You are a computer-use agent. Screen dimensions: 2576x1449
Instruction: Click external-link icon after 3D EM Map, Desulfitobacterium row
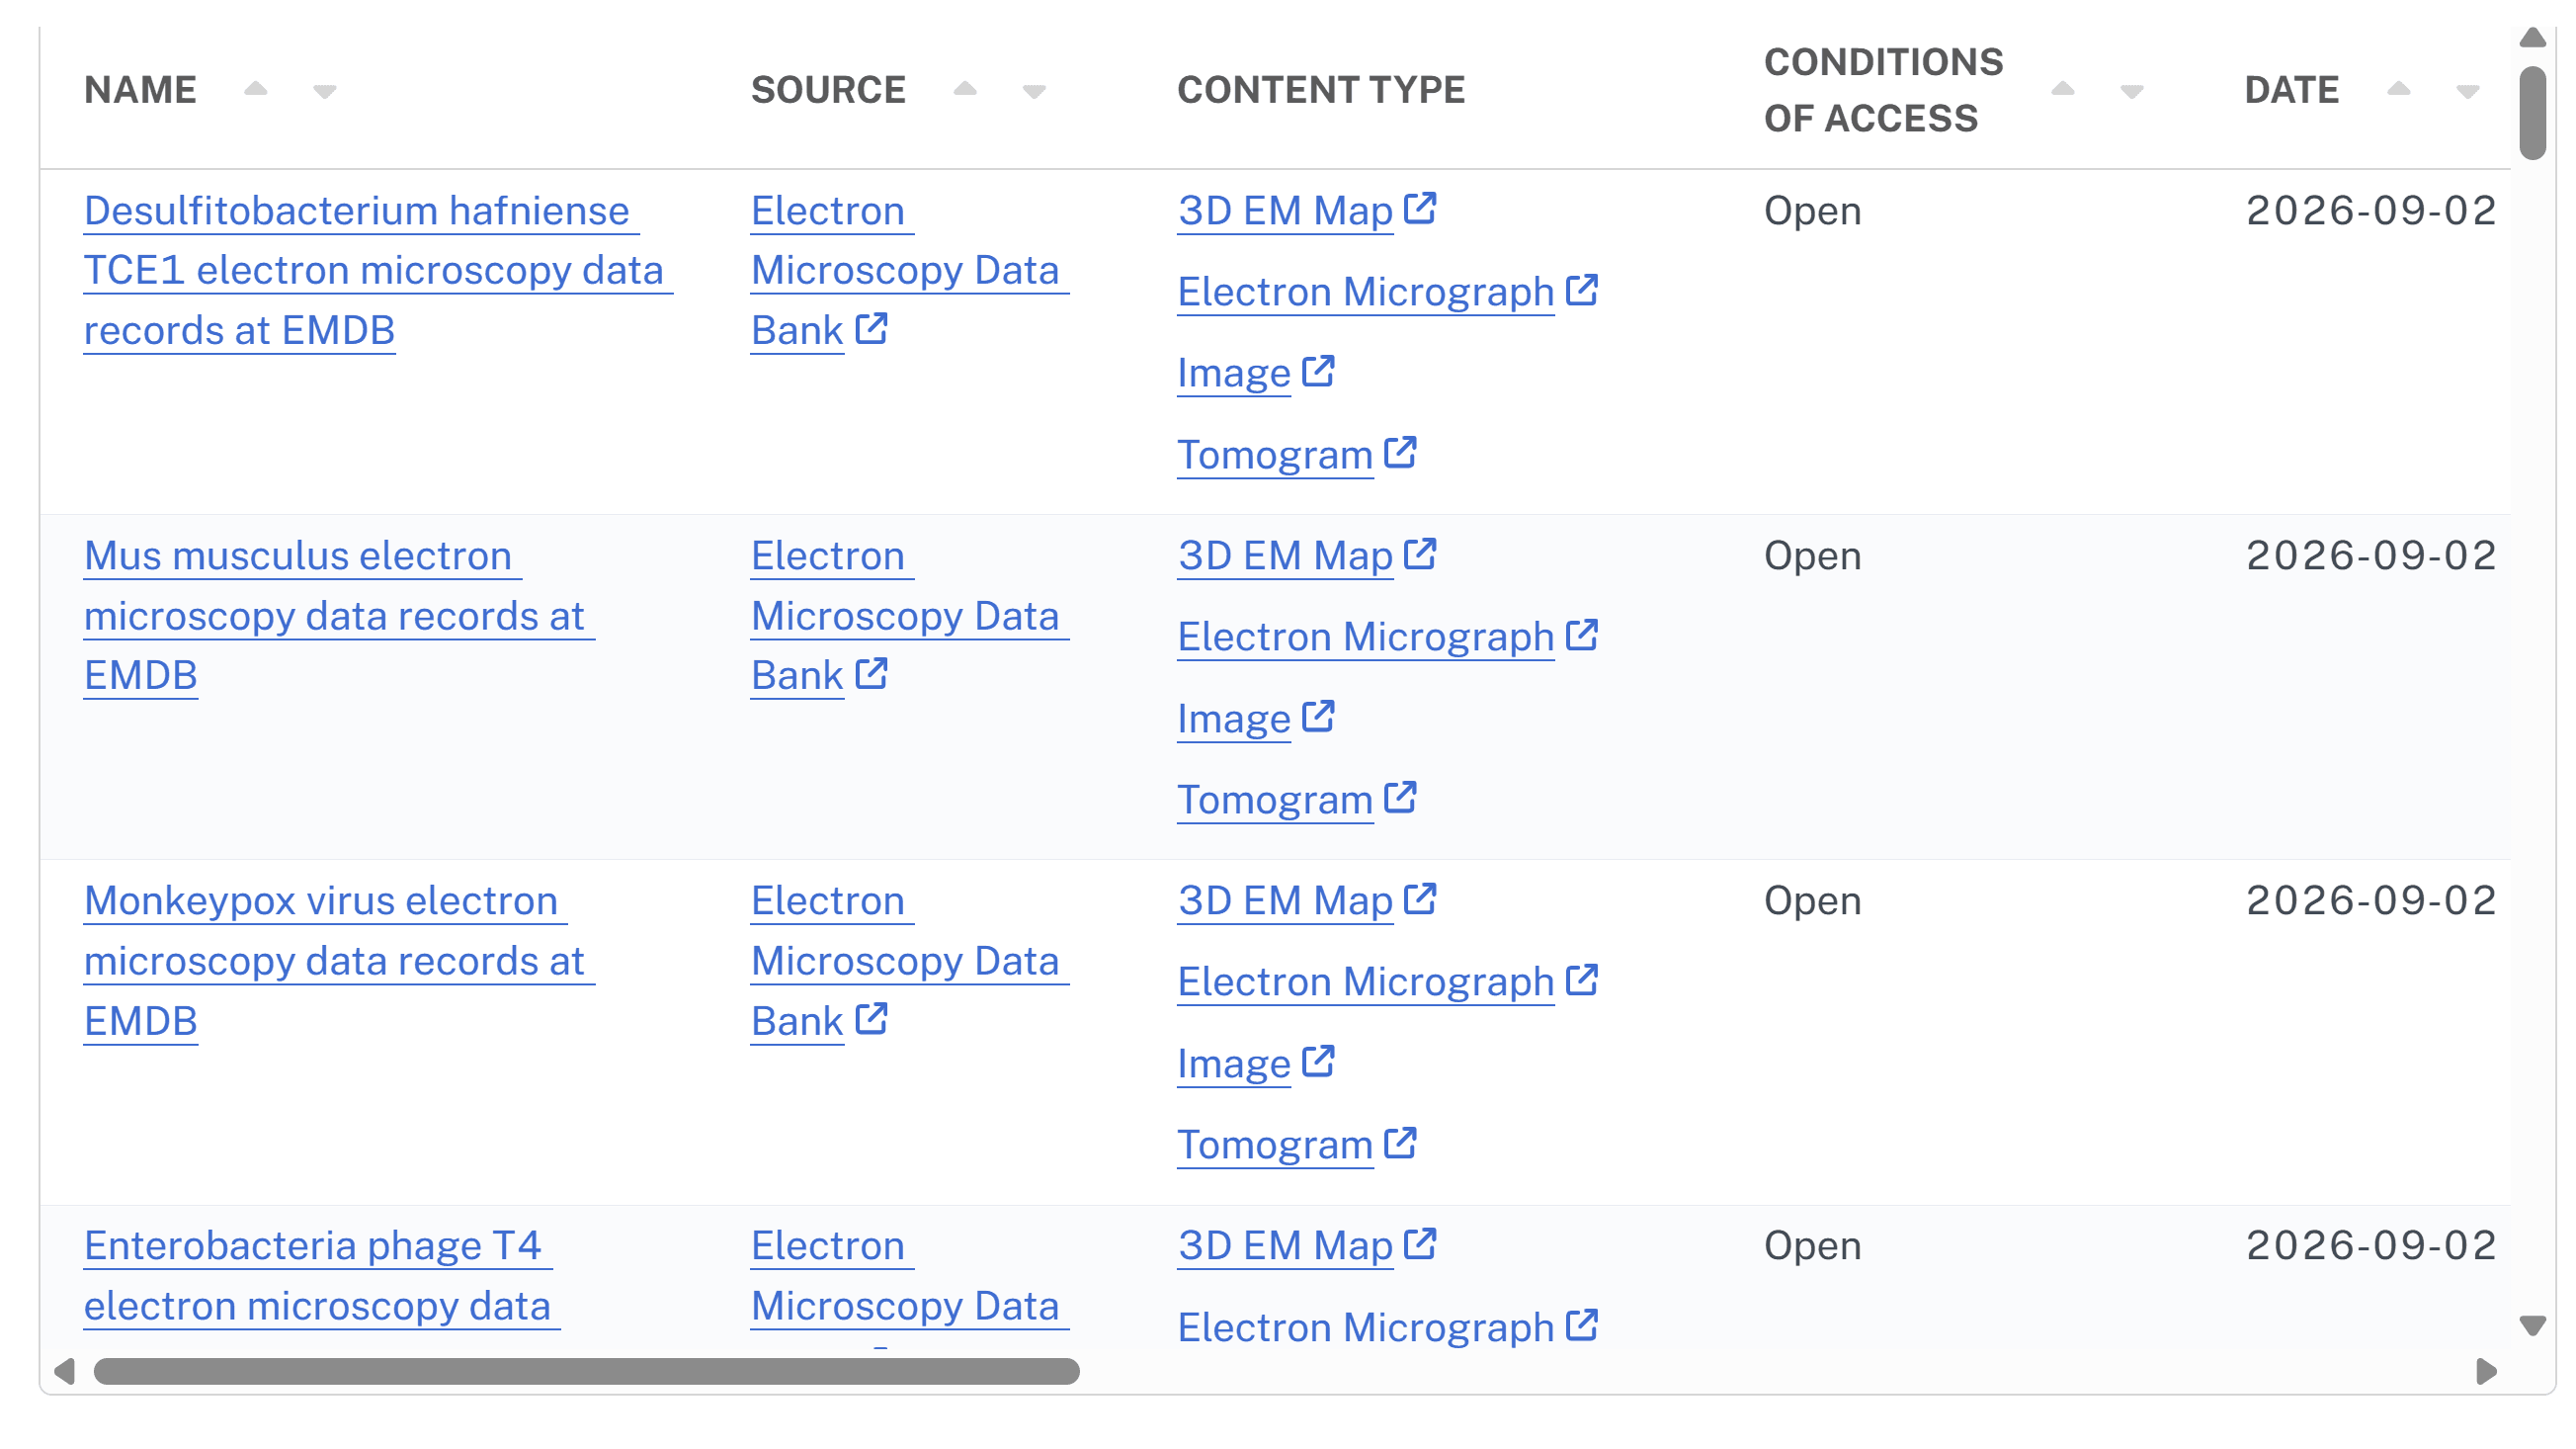[1420, 208]
